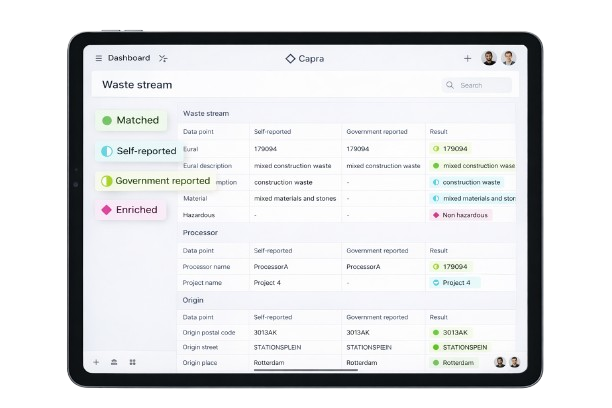The height and width of the screenshot is (408, 612).
Task: Toggle the Self-reported legend filter
Action: [138, 151]
